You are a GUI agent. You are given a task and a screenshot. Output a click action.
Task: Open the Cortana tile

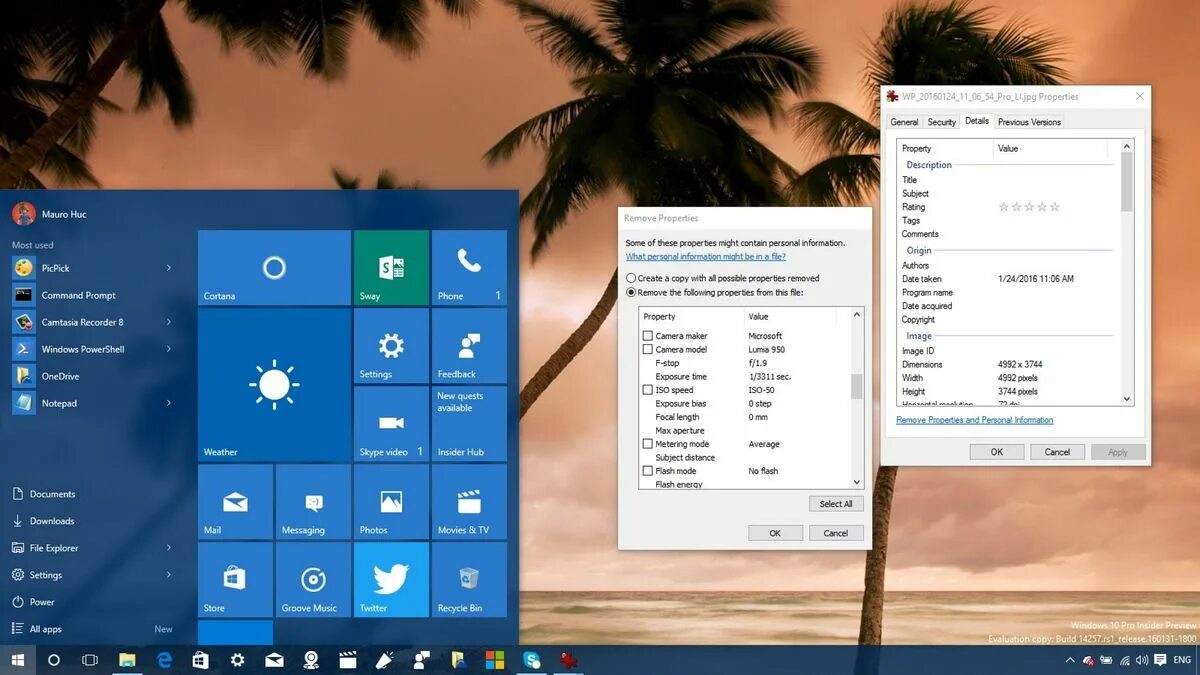(x=274, y=267)
